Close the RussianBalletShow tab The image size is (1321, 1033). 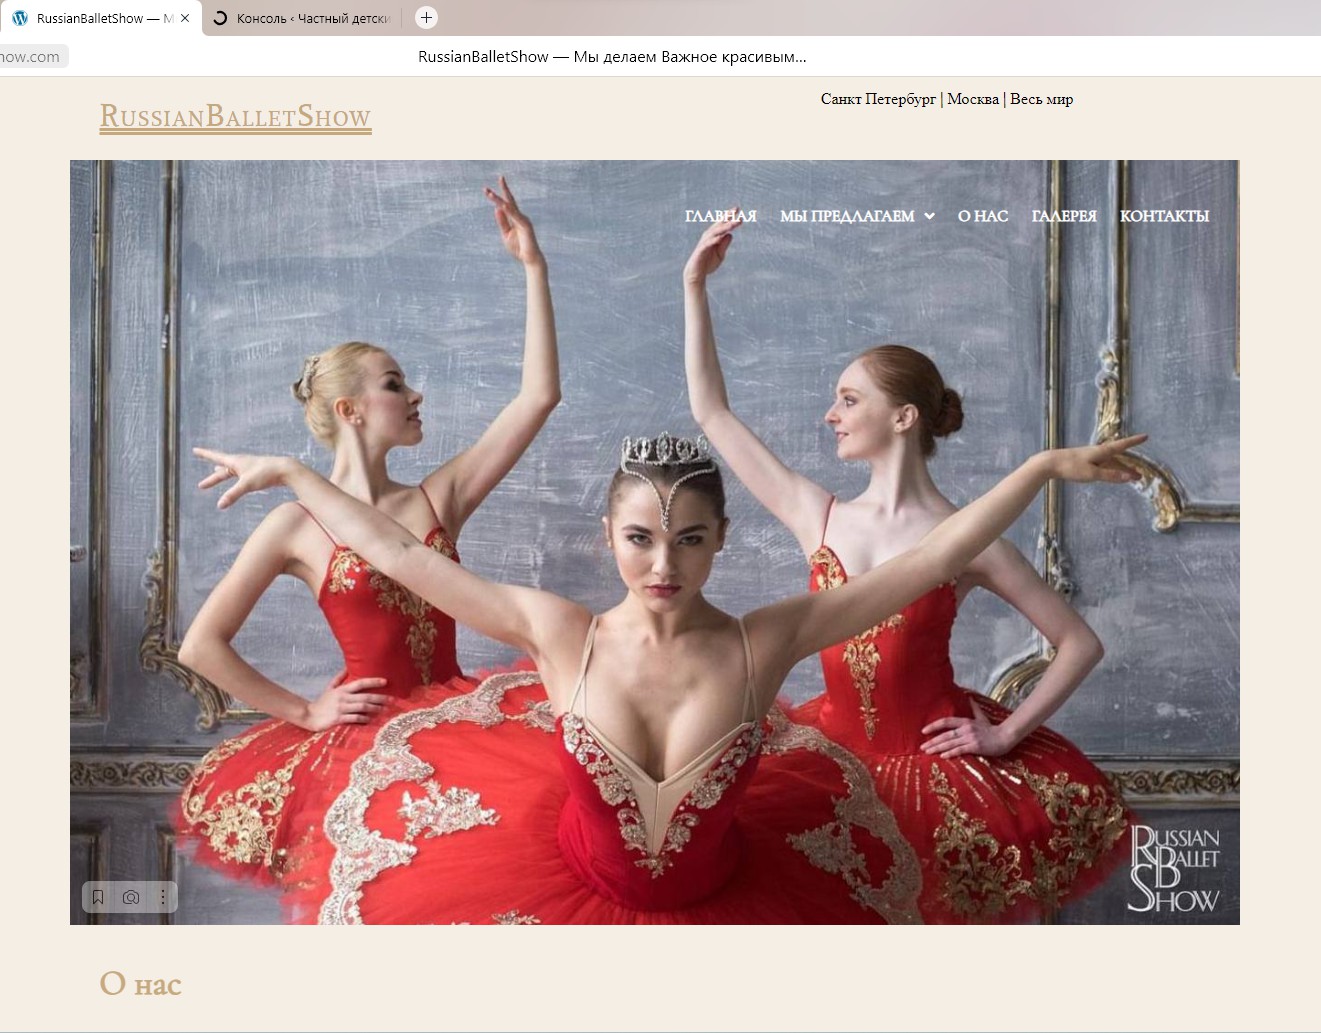(x=185, y=18)
